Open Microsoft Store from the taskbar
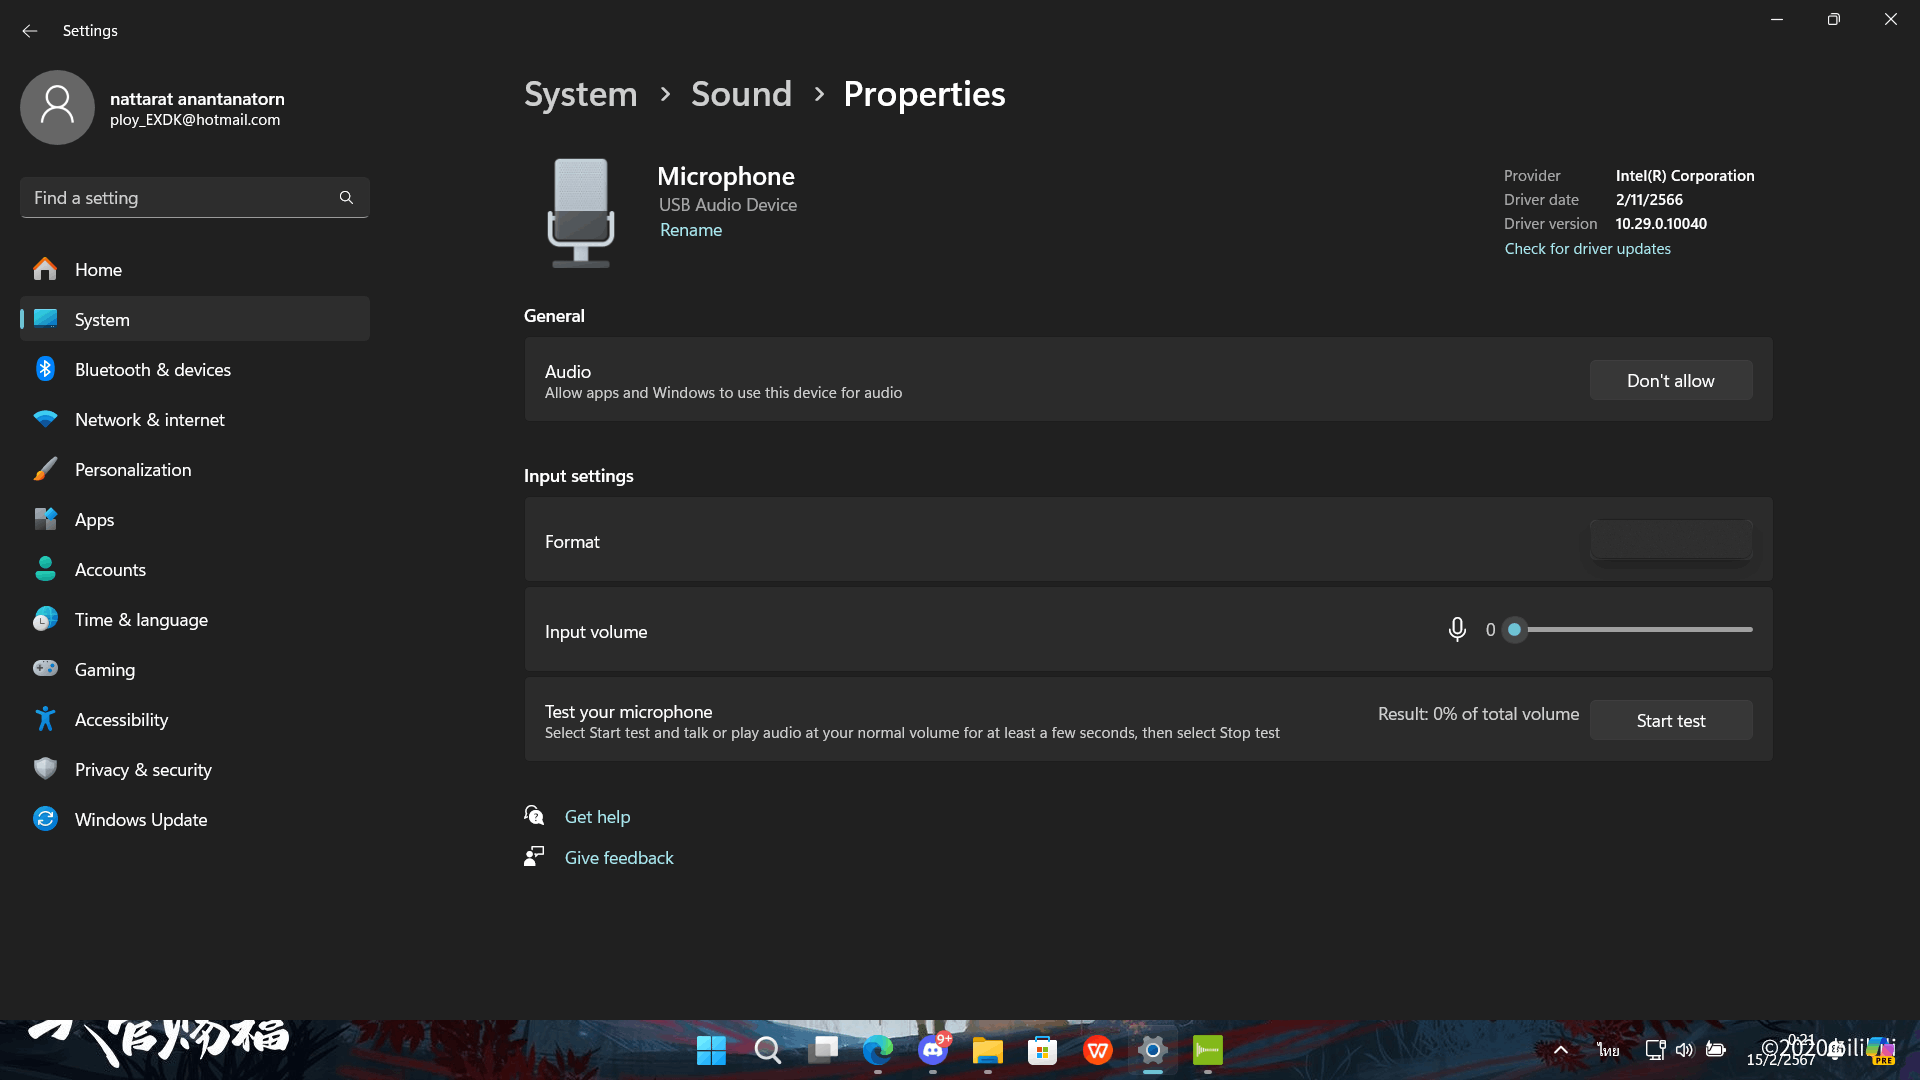Viewport: 1920px width, 1080px height. tap(1042, 1050)
